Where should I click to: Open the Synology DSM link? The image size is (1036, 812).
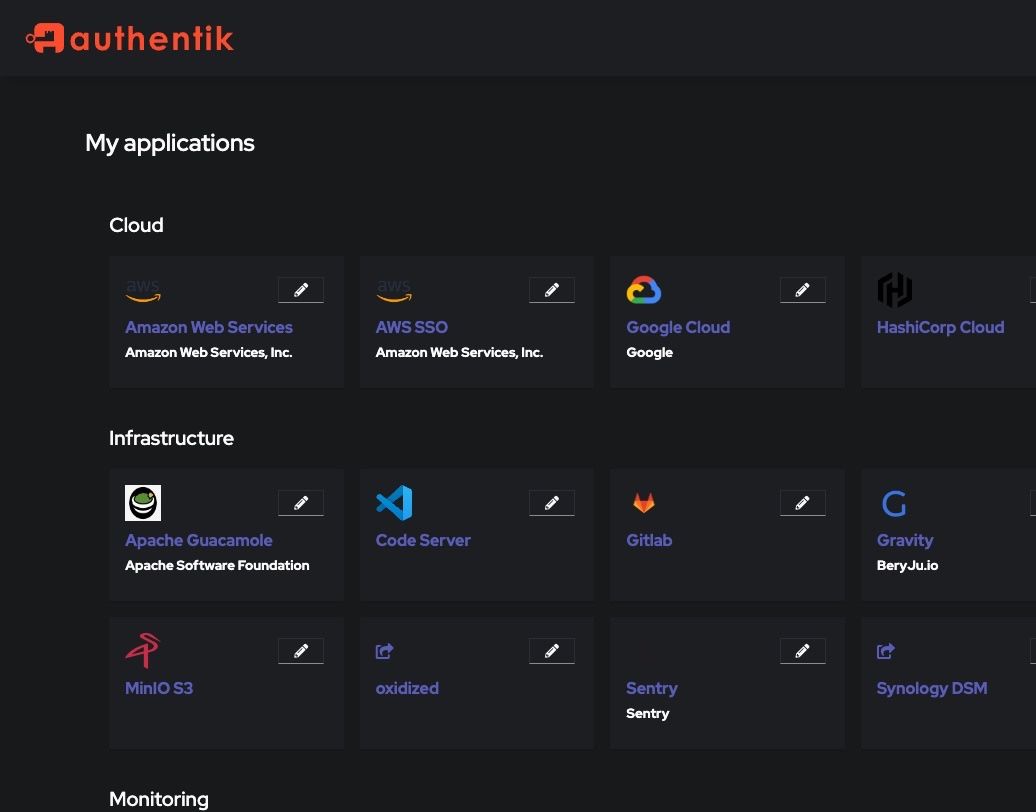pos(932,688)
